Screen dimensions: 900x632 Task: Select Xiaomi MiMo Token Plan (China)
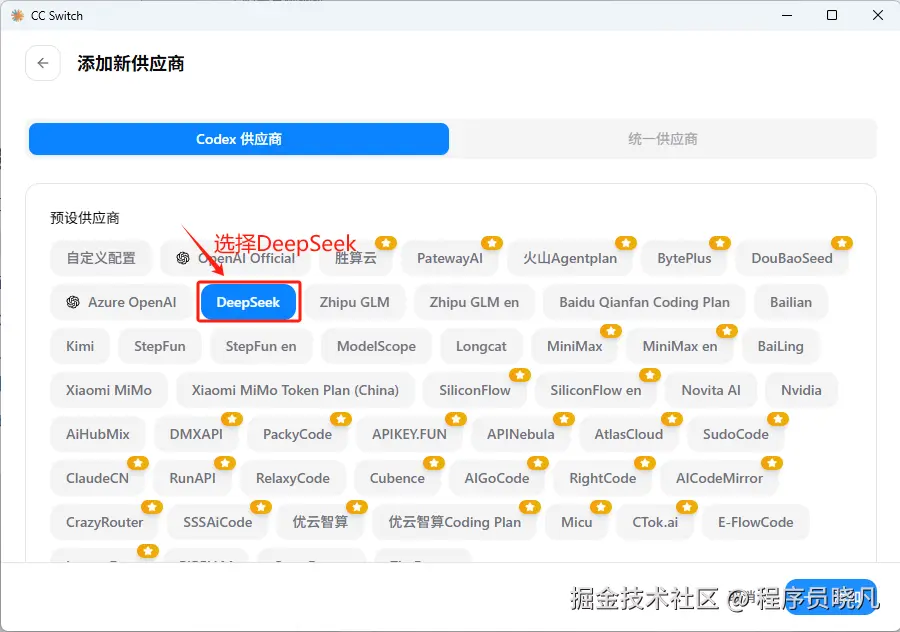point(295,390)
